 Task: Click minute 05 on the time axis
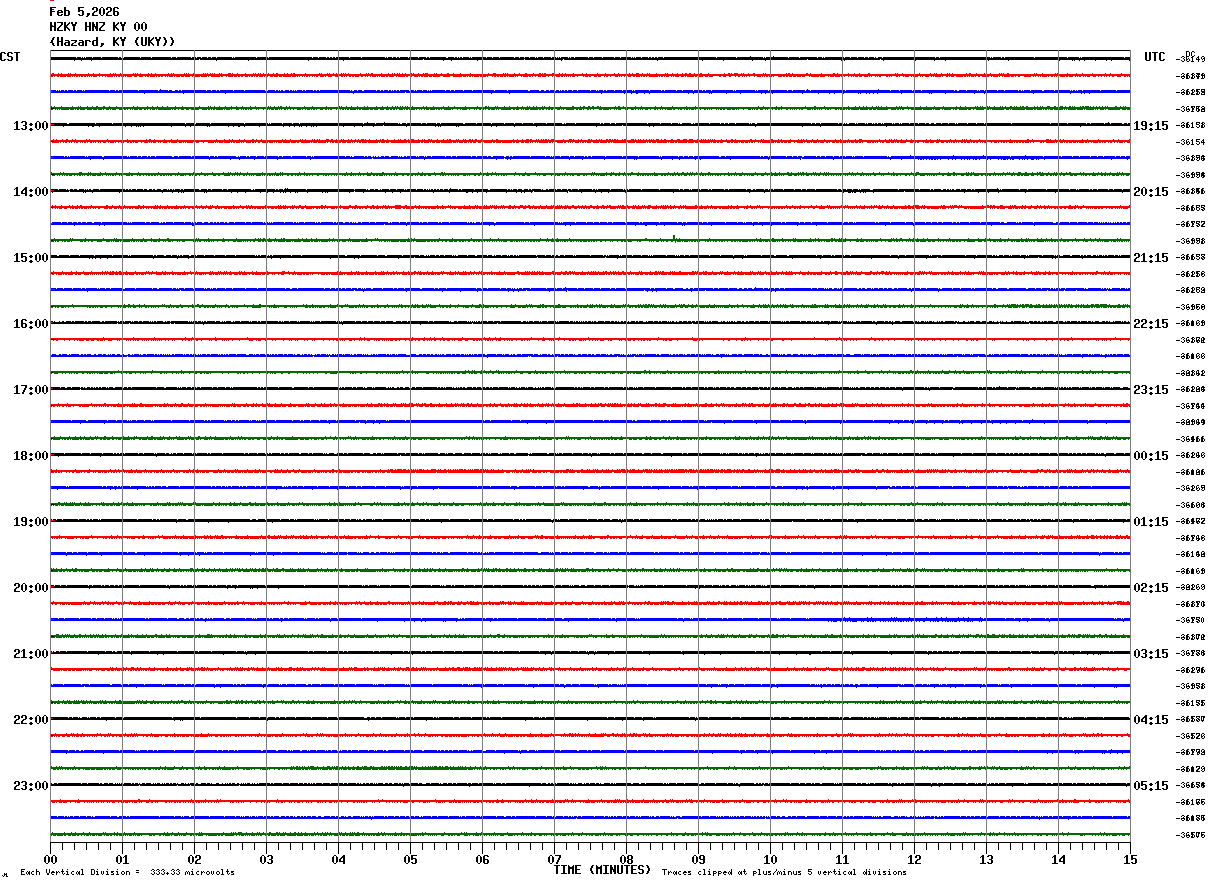[x=410, y=859]
